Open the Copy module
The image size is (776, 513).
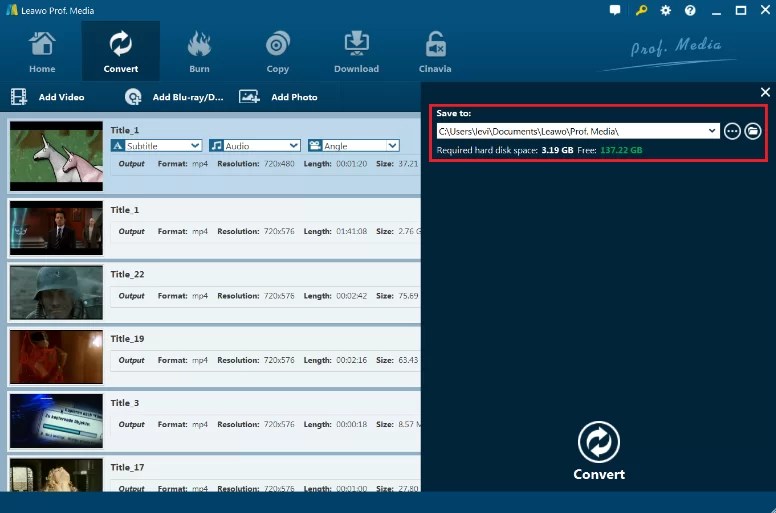pos(278,51)
